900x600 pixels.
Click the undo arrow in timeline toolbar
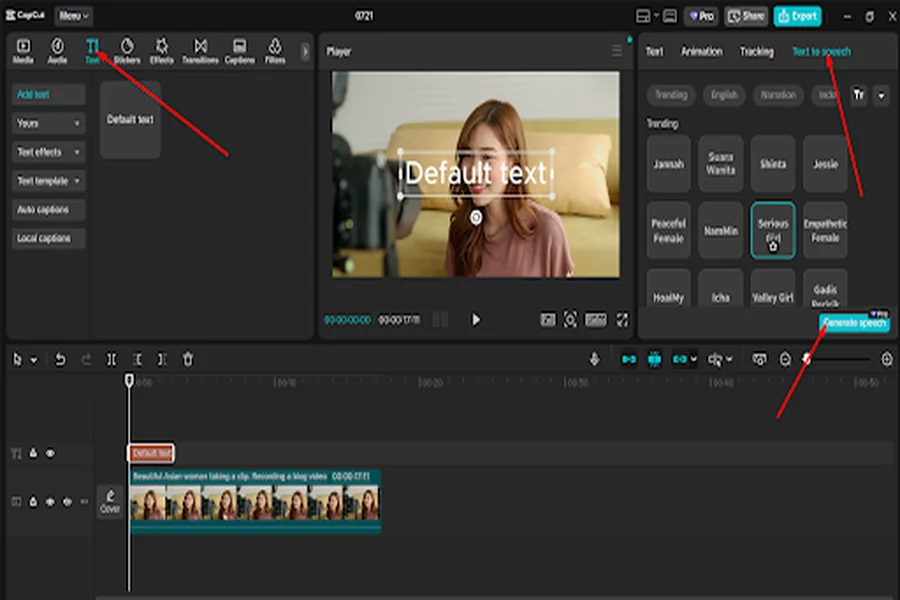[x=60, y=359]
